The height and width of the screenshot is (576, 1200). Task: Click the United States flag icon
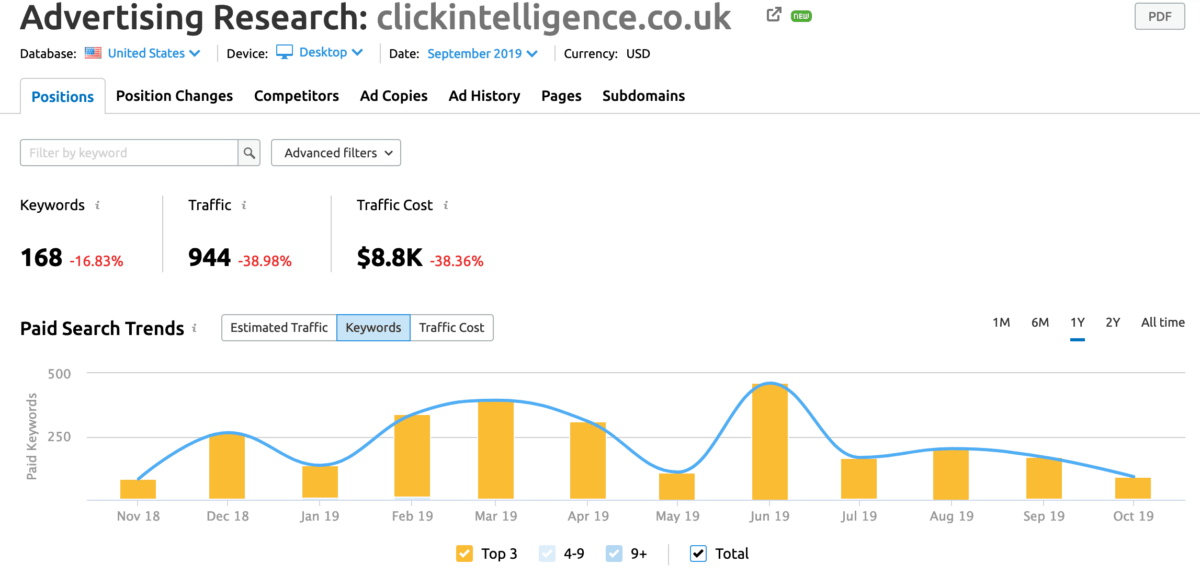point(93,53)
